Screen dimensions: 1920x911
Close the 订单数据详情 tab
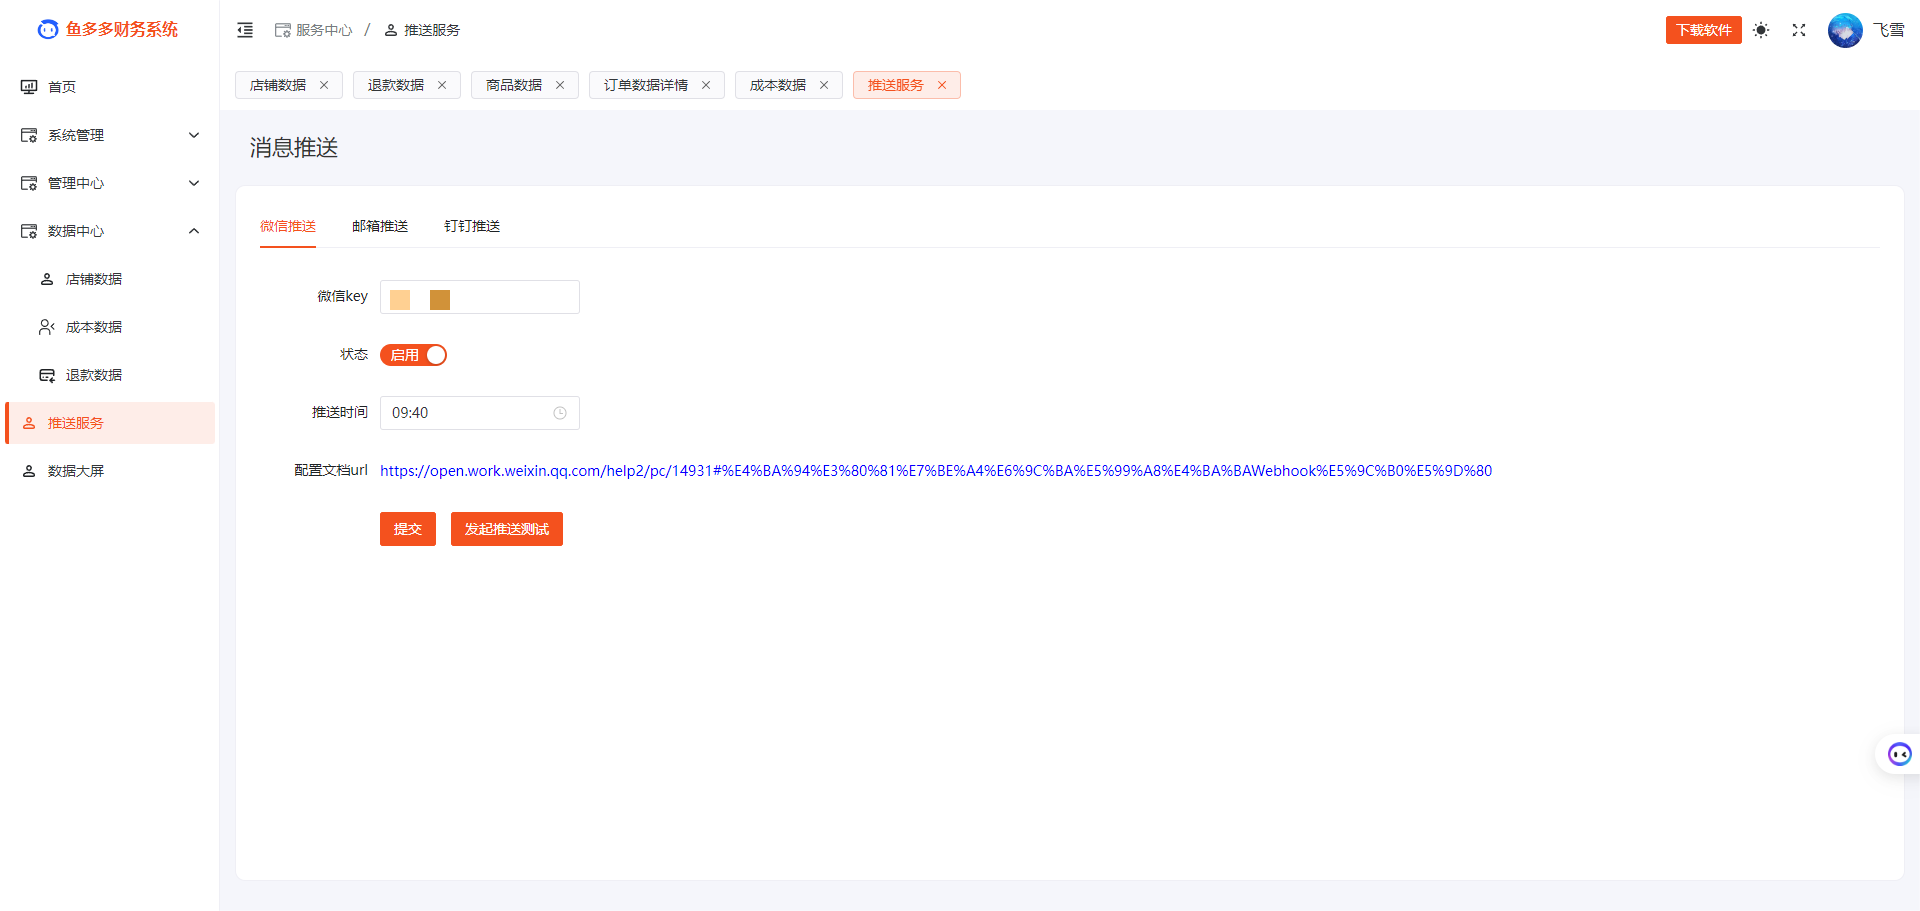coord(706,85)
